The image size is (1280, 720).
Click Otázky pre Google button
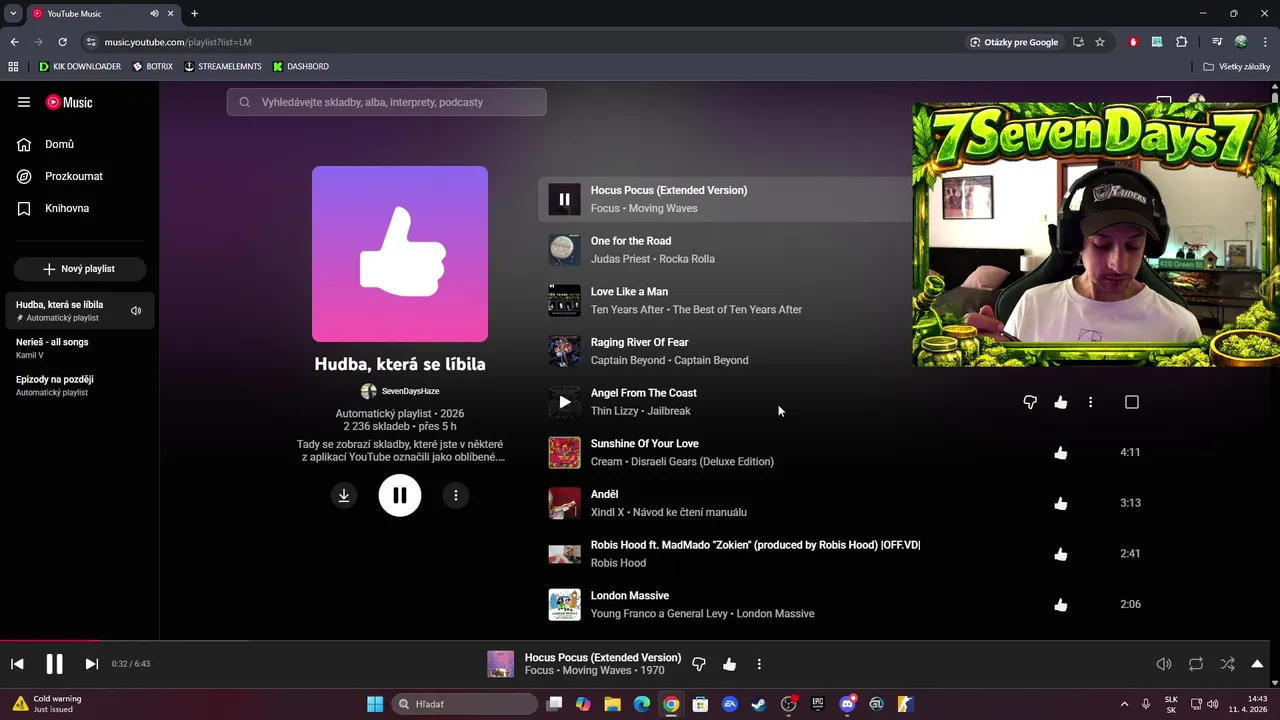point(1014,42)
